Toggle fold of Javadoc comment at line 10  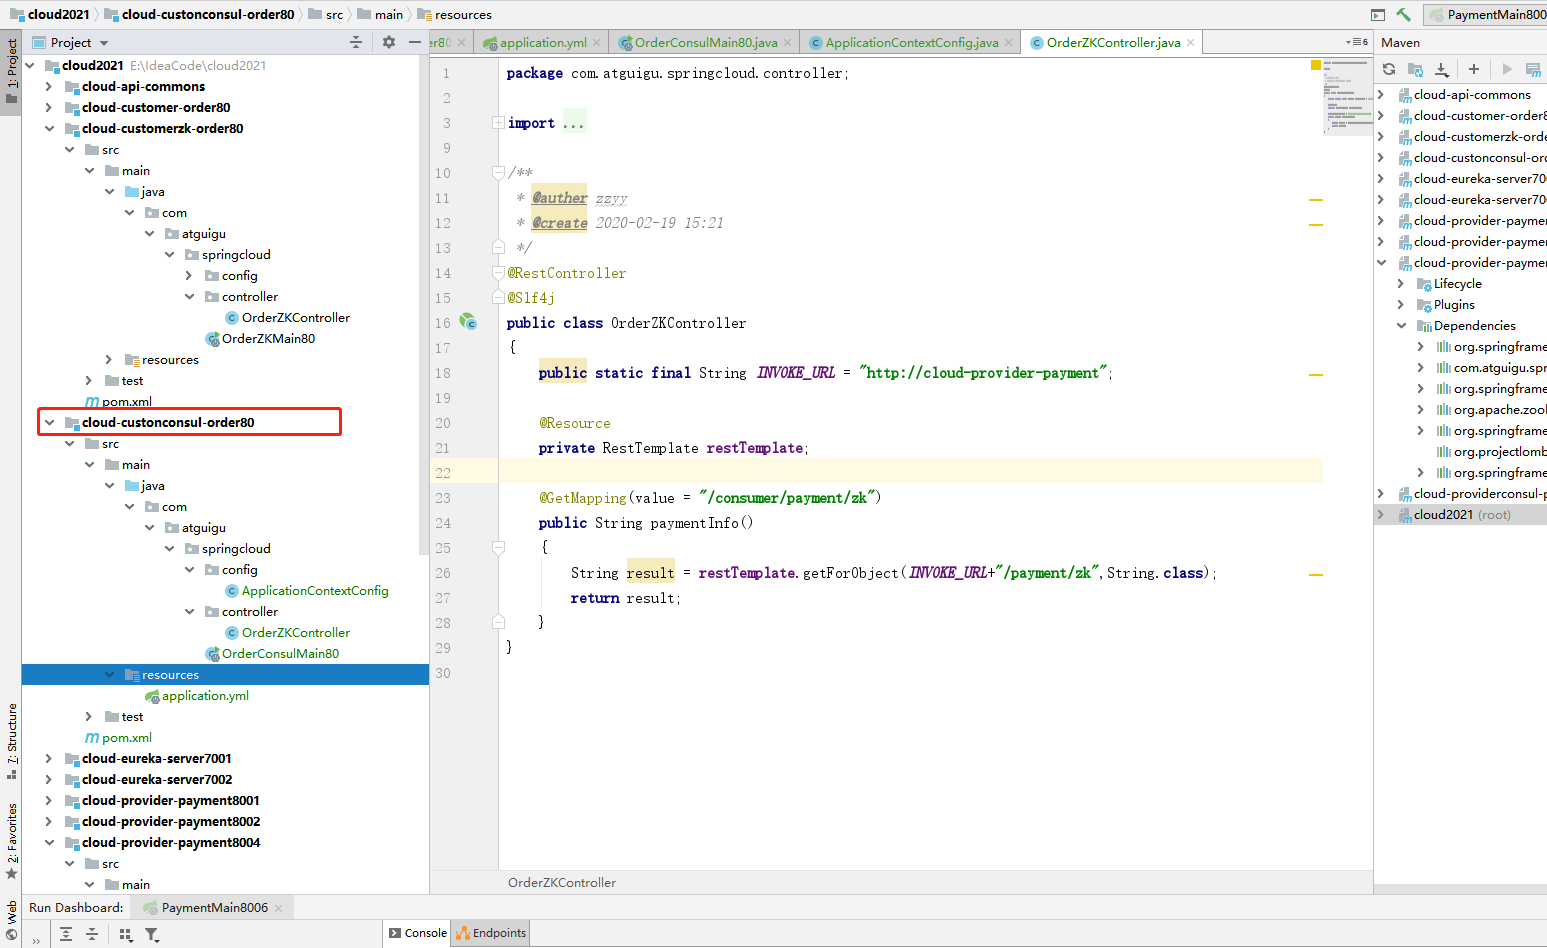[x=498, y=172]
